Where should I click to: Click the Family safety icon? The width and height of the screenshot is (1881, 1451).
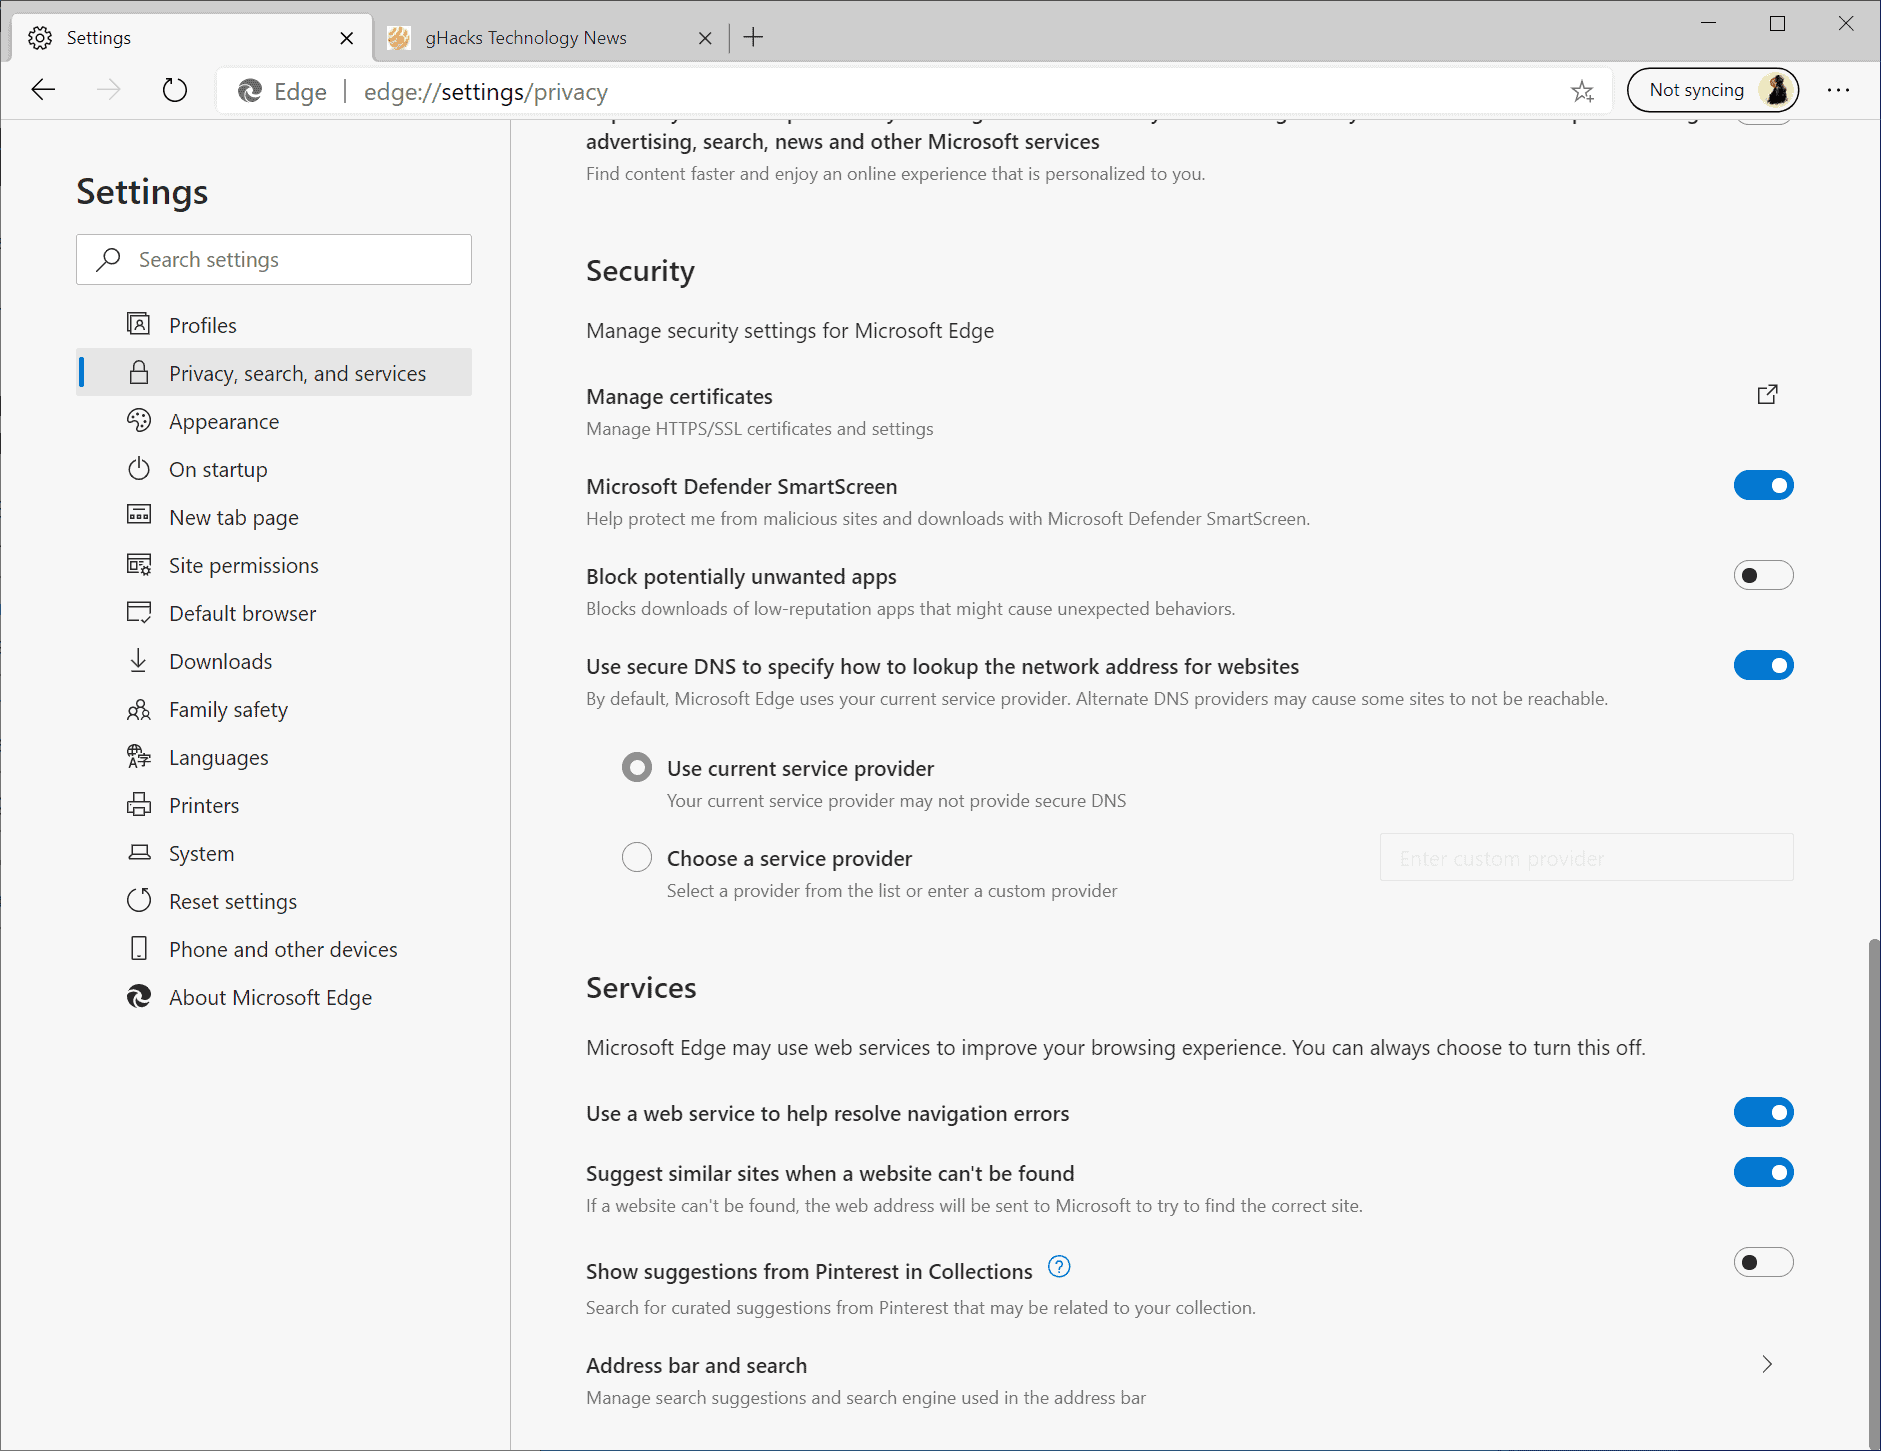tap(139, 709)
